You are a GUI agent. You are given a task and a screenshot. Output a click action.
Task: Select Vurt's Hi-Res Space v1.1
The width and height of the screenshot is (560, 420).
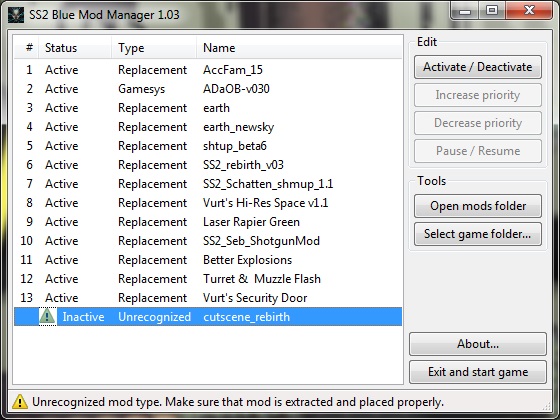(x=208, y=202)
